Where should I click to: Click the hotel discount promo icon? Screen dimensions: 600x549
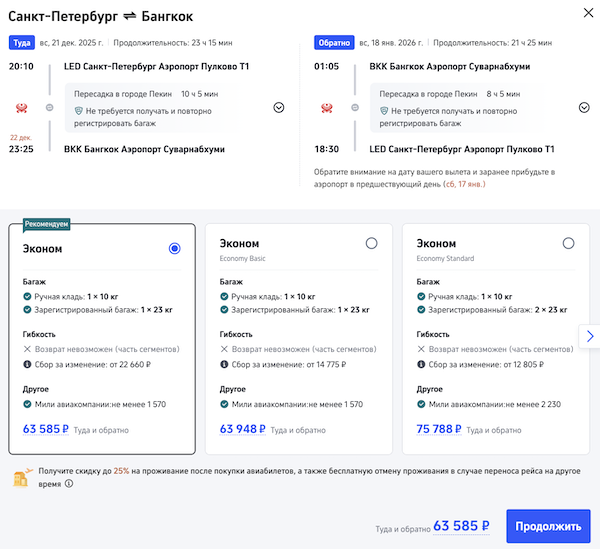20,476
